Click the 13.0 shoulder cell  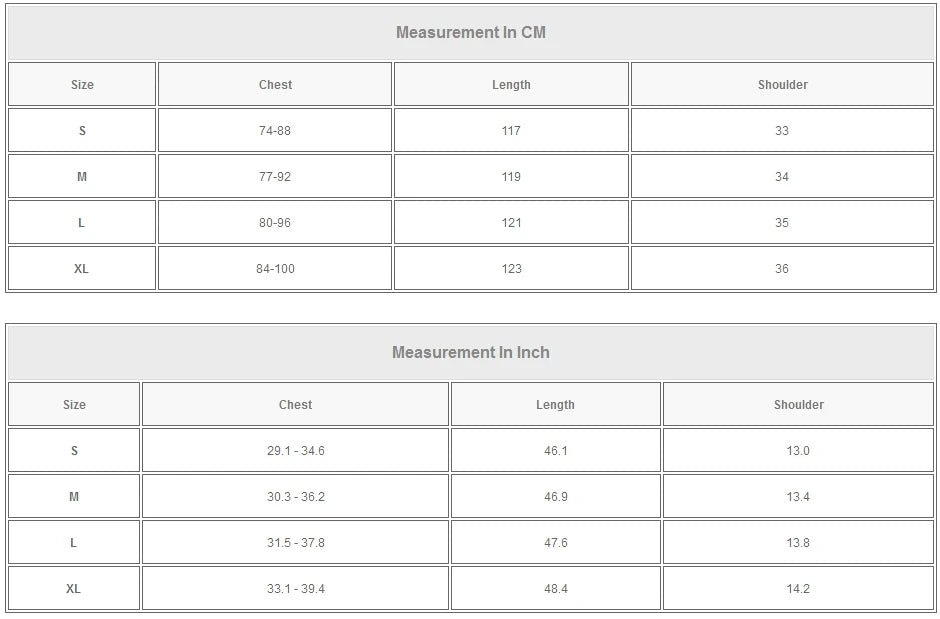click(x=798, y=451)
